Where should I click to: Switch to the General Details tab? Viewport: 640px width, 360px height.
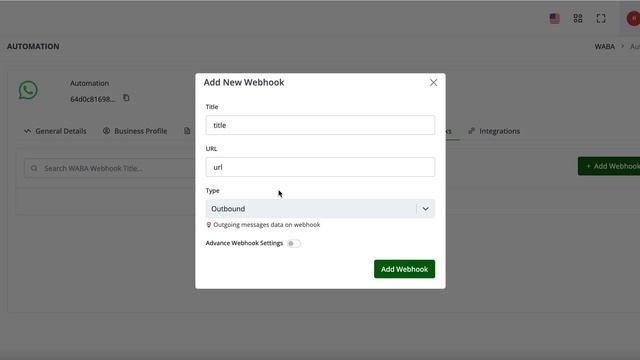(55, 131)
